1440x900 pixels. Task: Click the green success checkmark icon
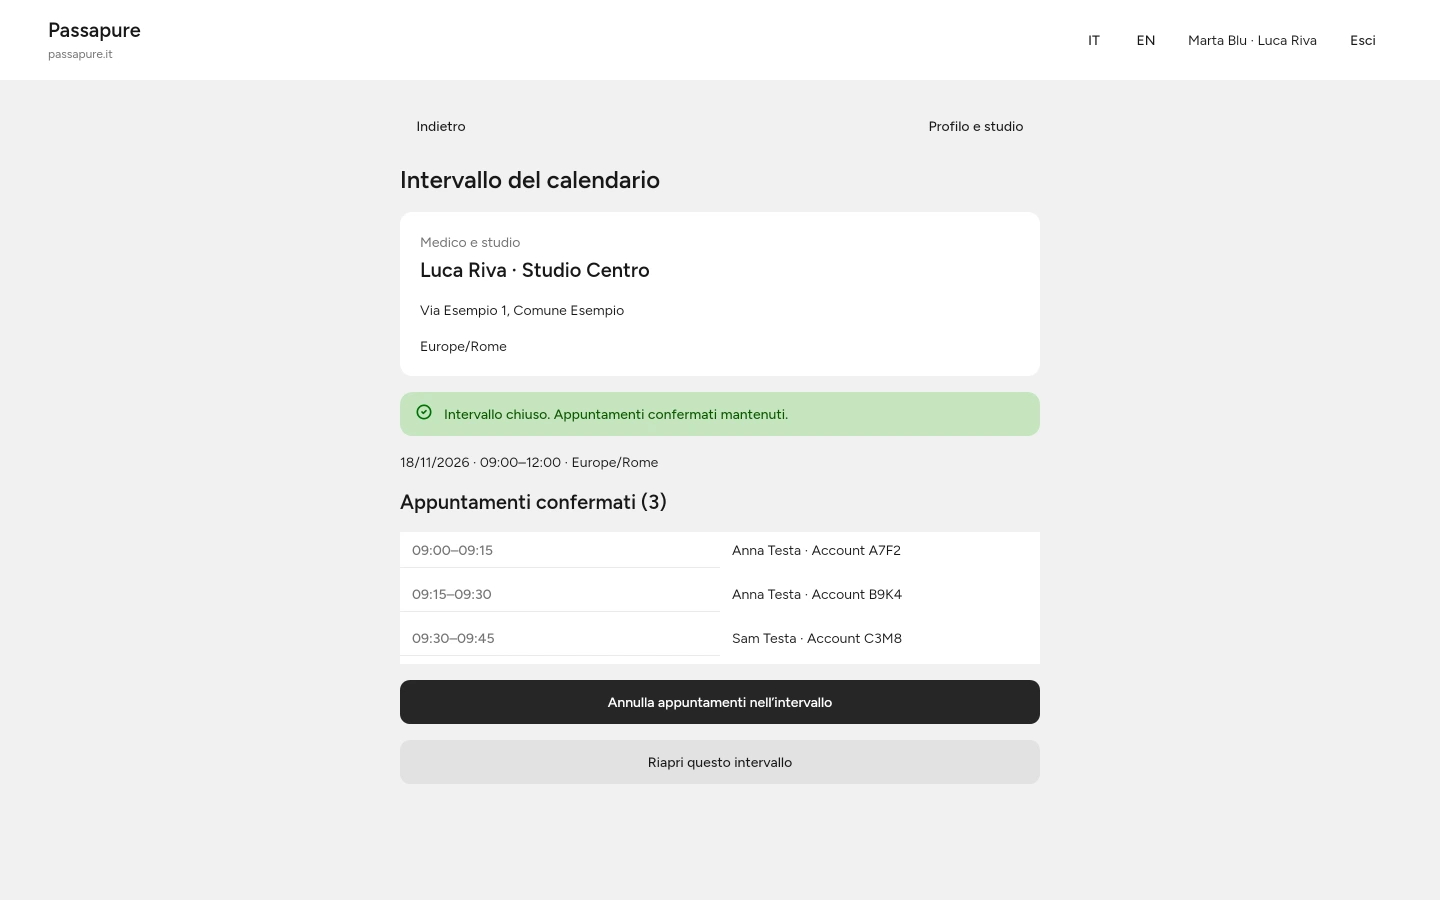(x=424, y=412)
